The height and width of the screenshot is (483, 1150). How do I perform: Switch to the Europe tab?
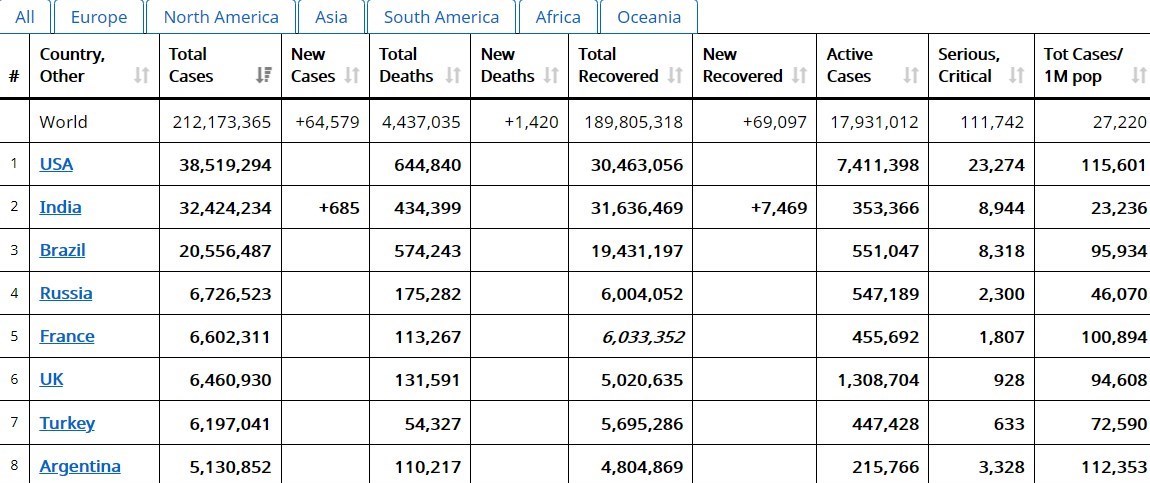point(98,17)
